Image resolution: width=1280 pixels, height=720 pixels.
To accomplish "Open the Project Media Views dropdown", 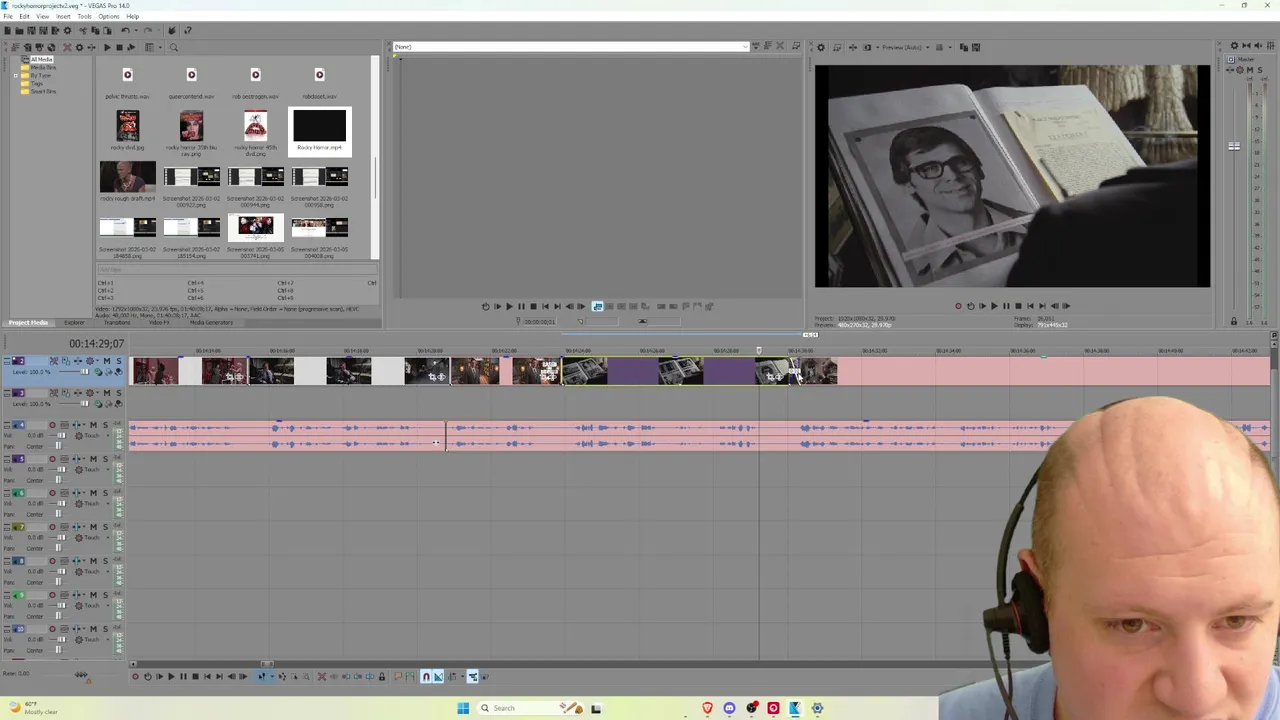I will click(160, 47).
